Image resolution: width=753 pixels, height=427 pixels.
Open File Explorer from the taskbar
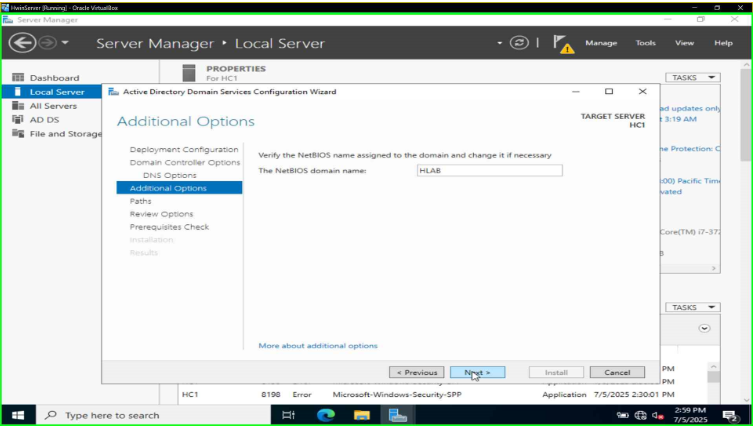(362, 415)
